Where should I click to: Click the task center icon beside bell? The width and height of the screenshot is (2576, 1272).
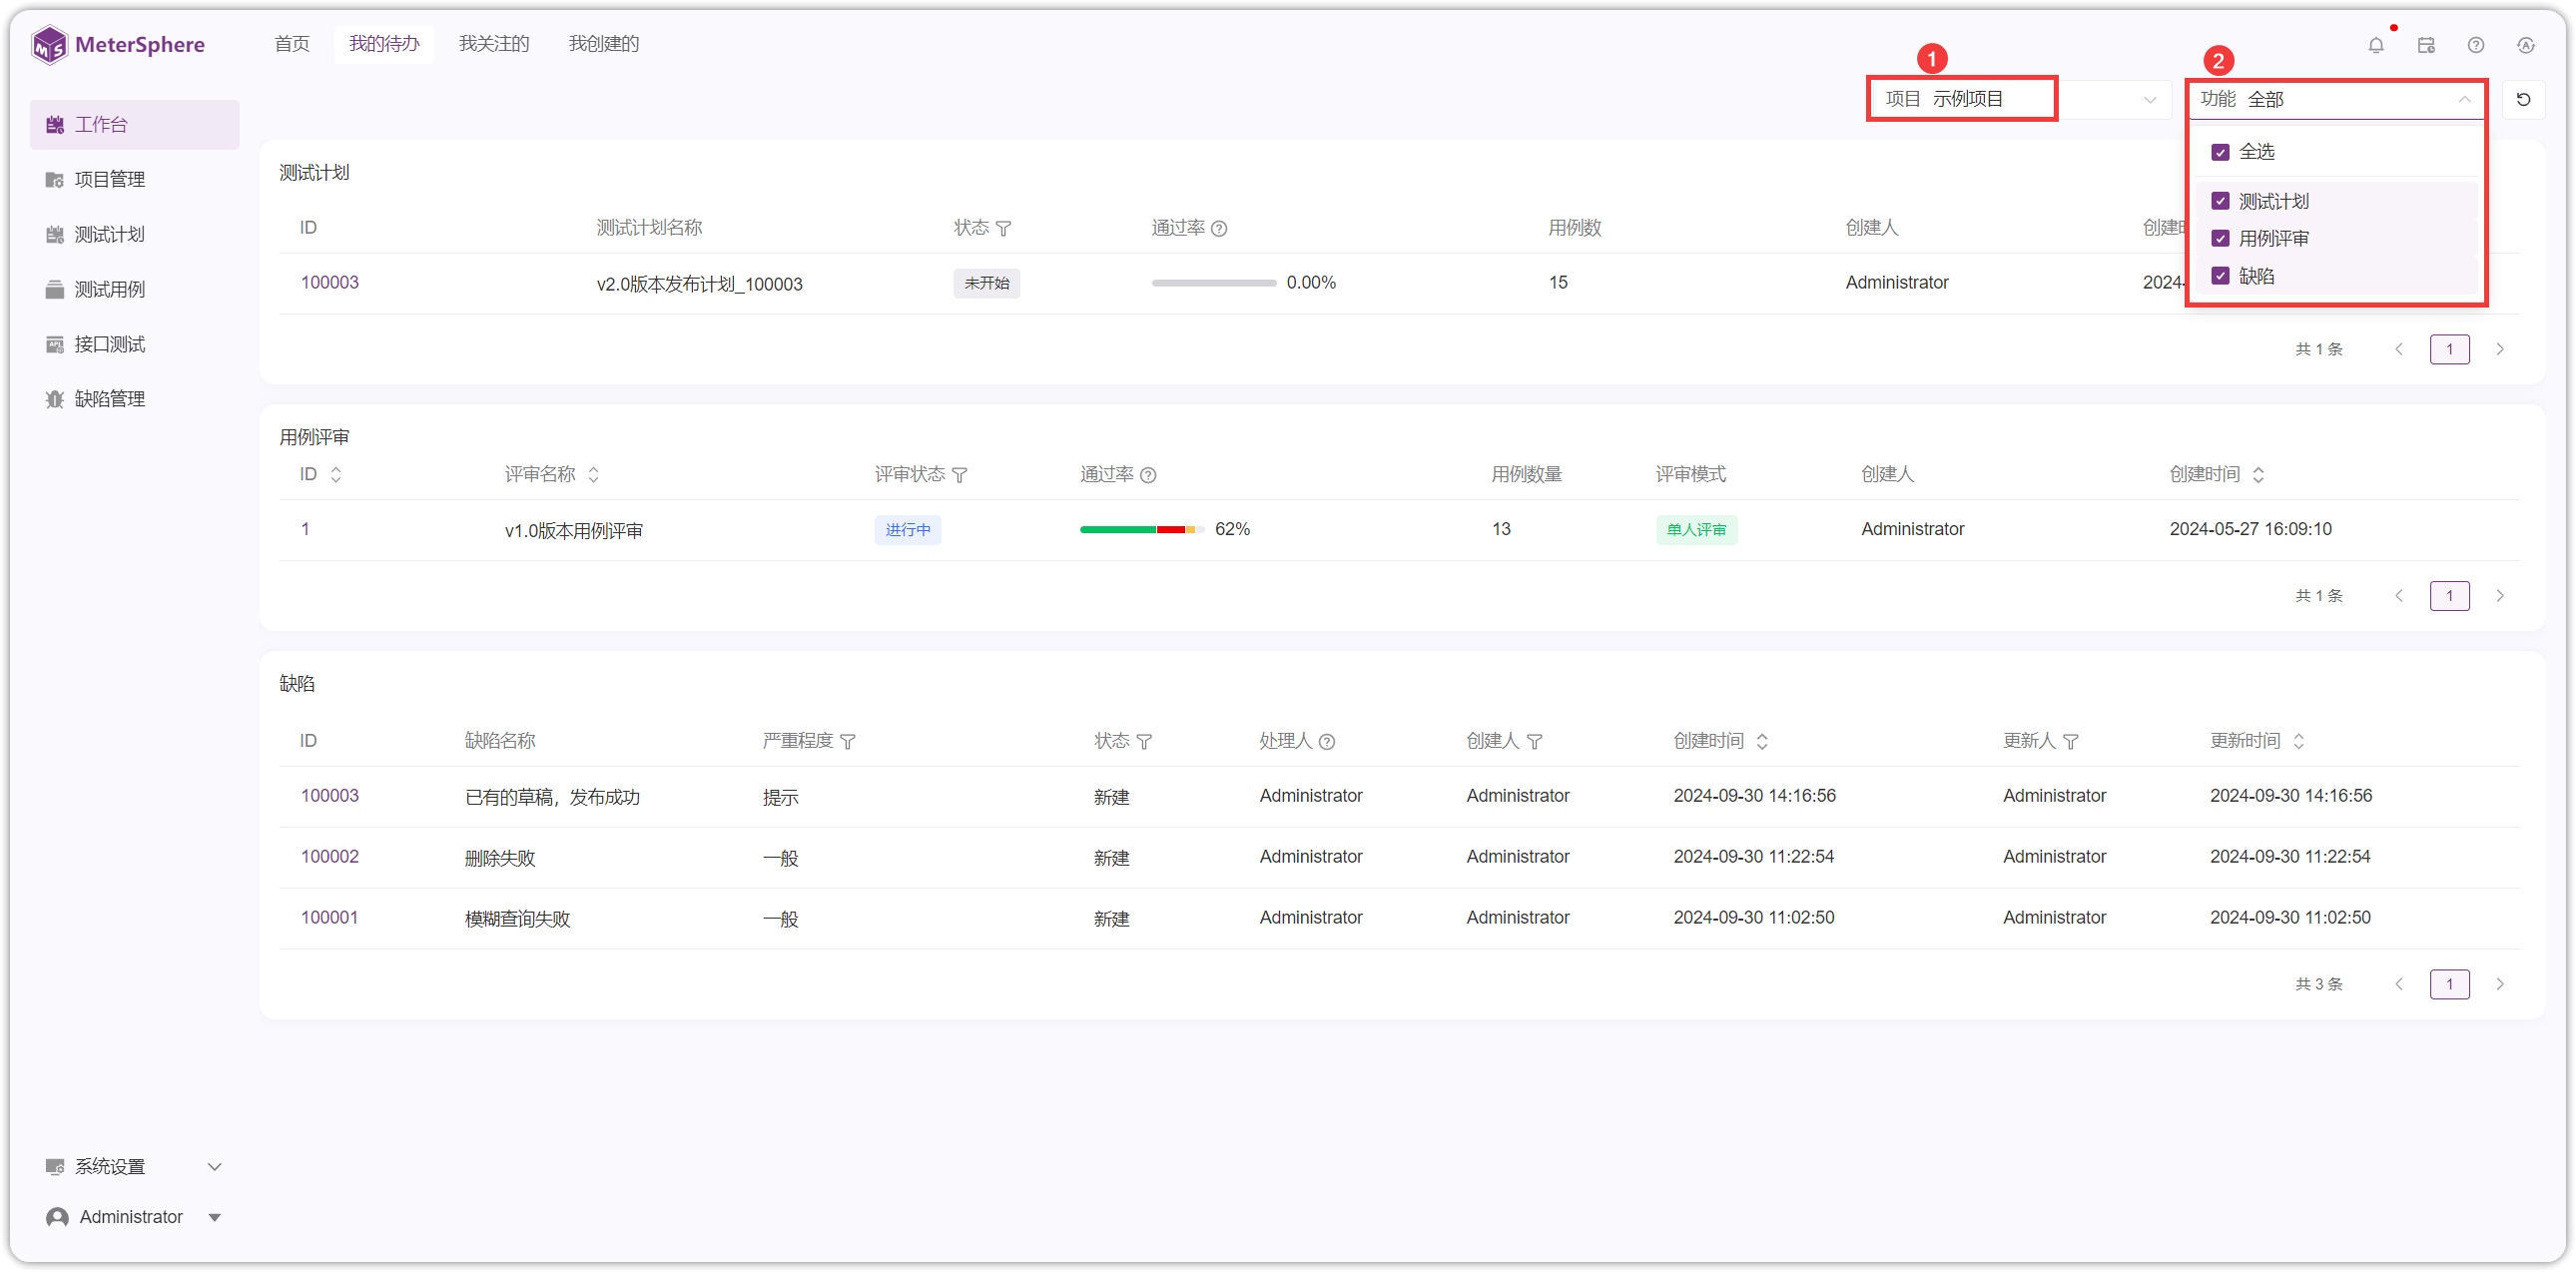[2426, 45]
